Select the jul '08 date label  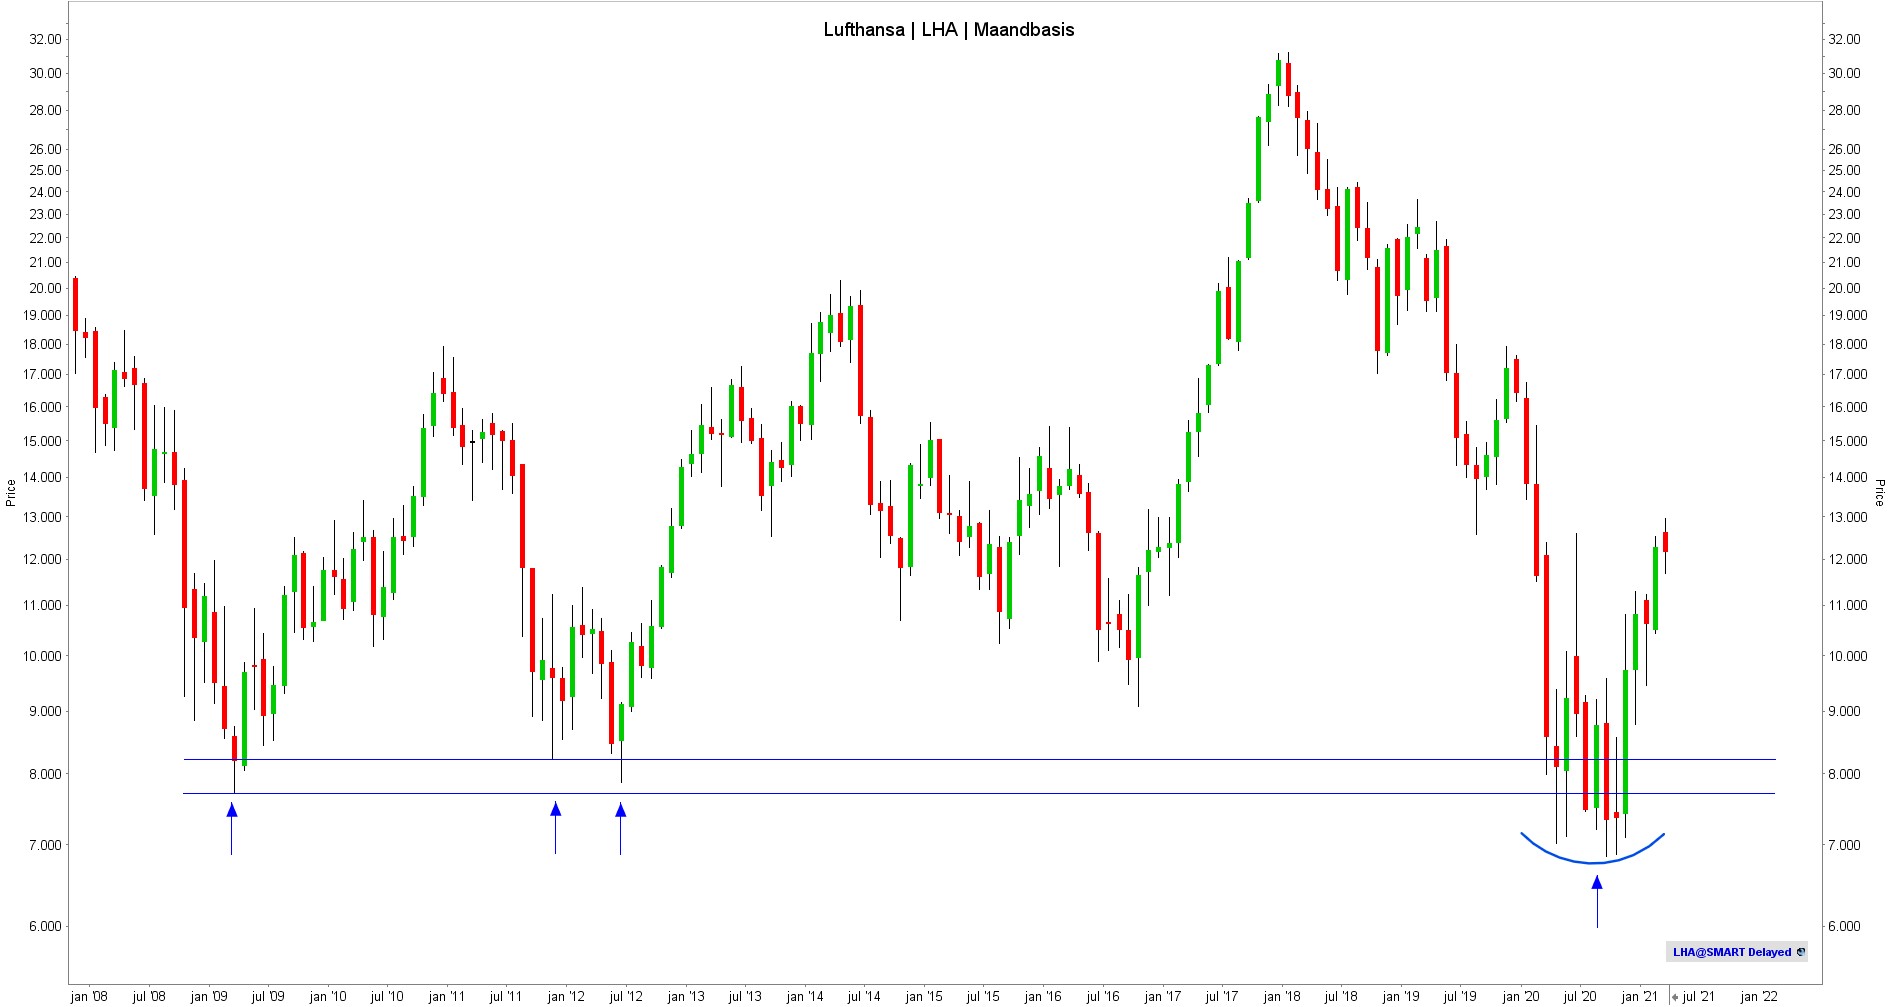(149, 996)
